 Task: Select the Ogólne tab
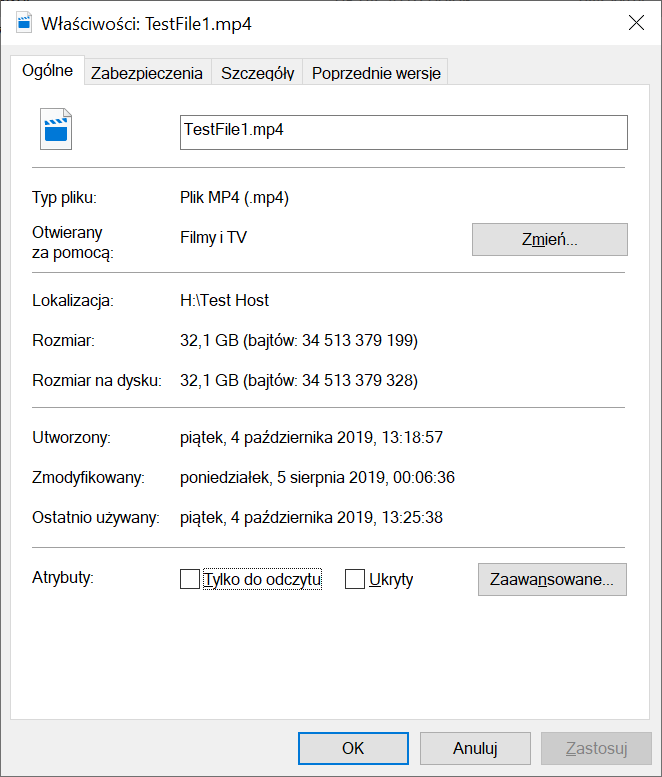[47, 71]
